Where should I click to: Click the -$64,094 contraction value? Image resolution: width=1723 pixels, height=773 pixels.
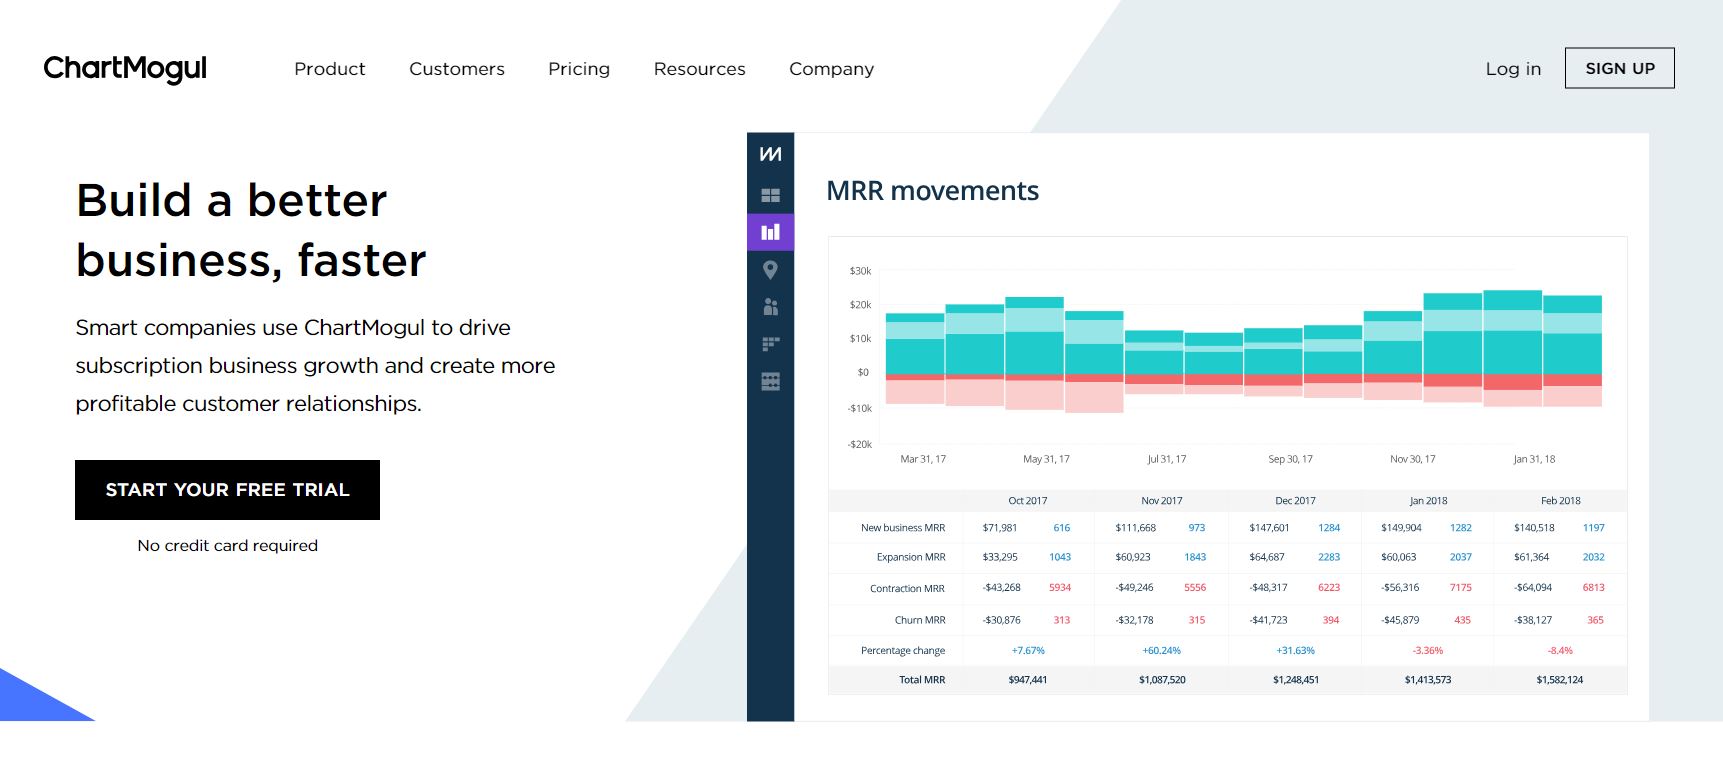[x=1533, y=588]
